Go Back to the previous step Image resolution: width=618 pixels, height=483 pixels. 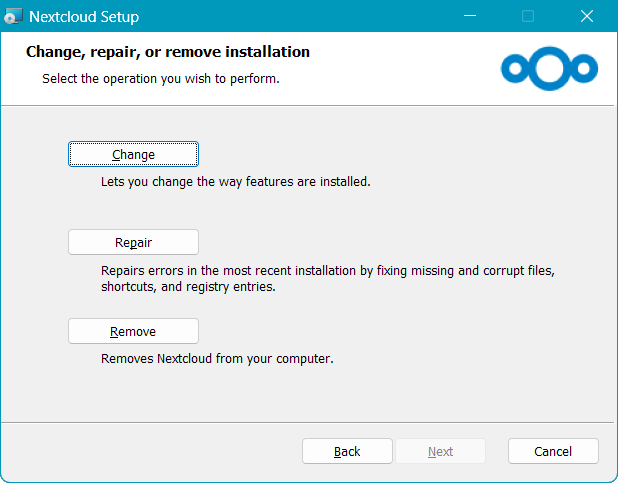347,451
